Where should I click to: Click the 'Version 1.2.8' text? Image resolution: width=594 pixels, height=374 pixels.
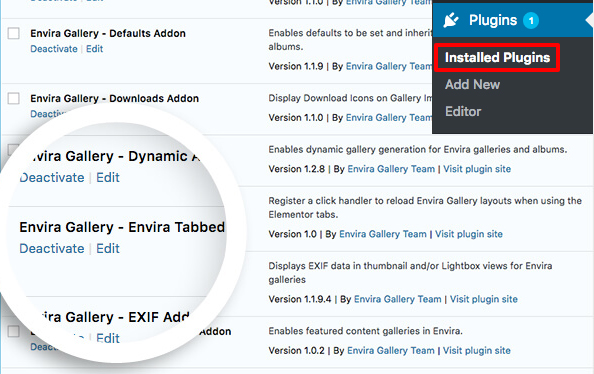[x=296, y=169]
